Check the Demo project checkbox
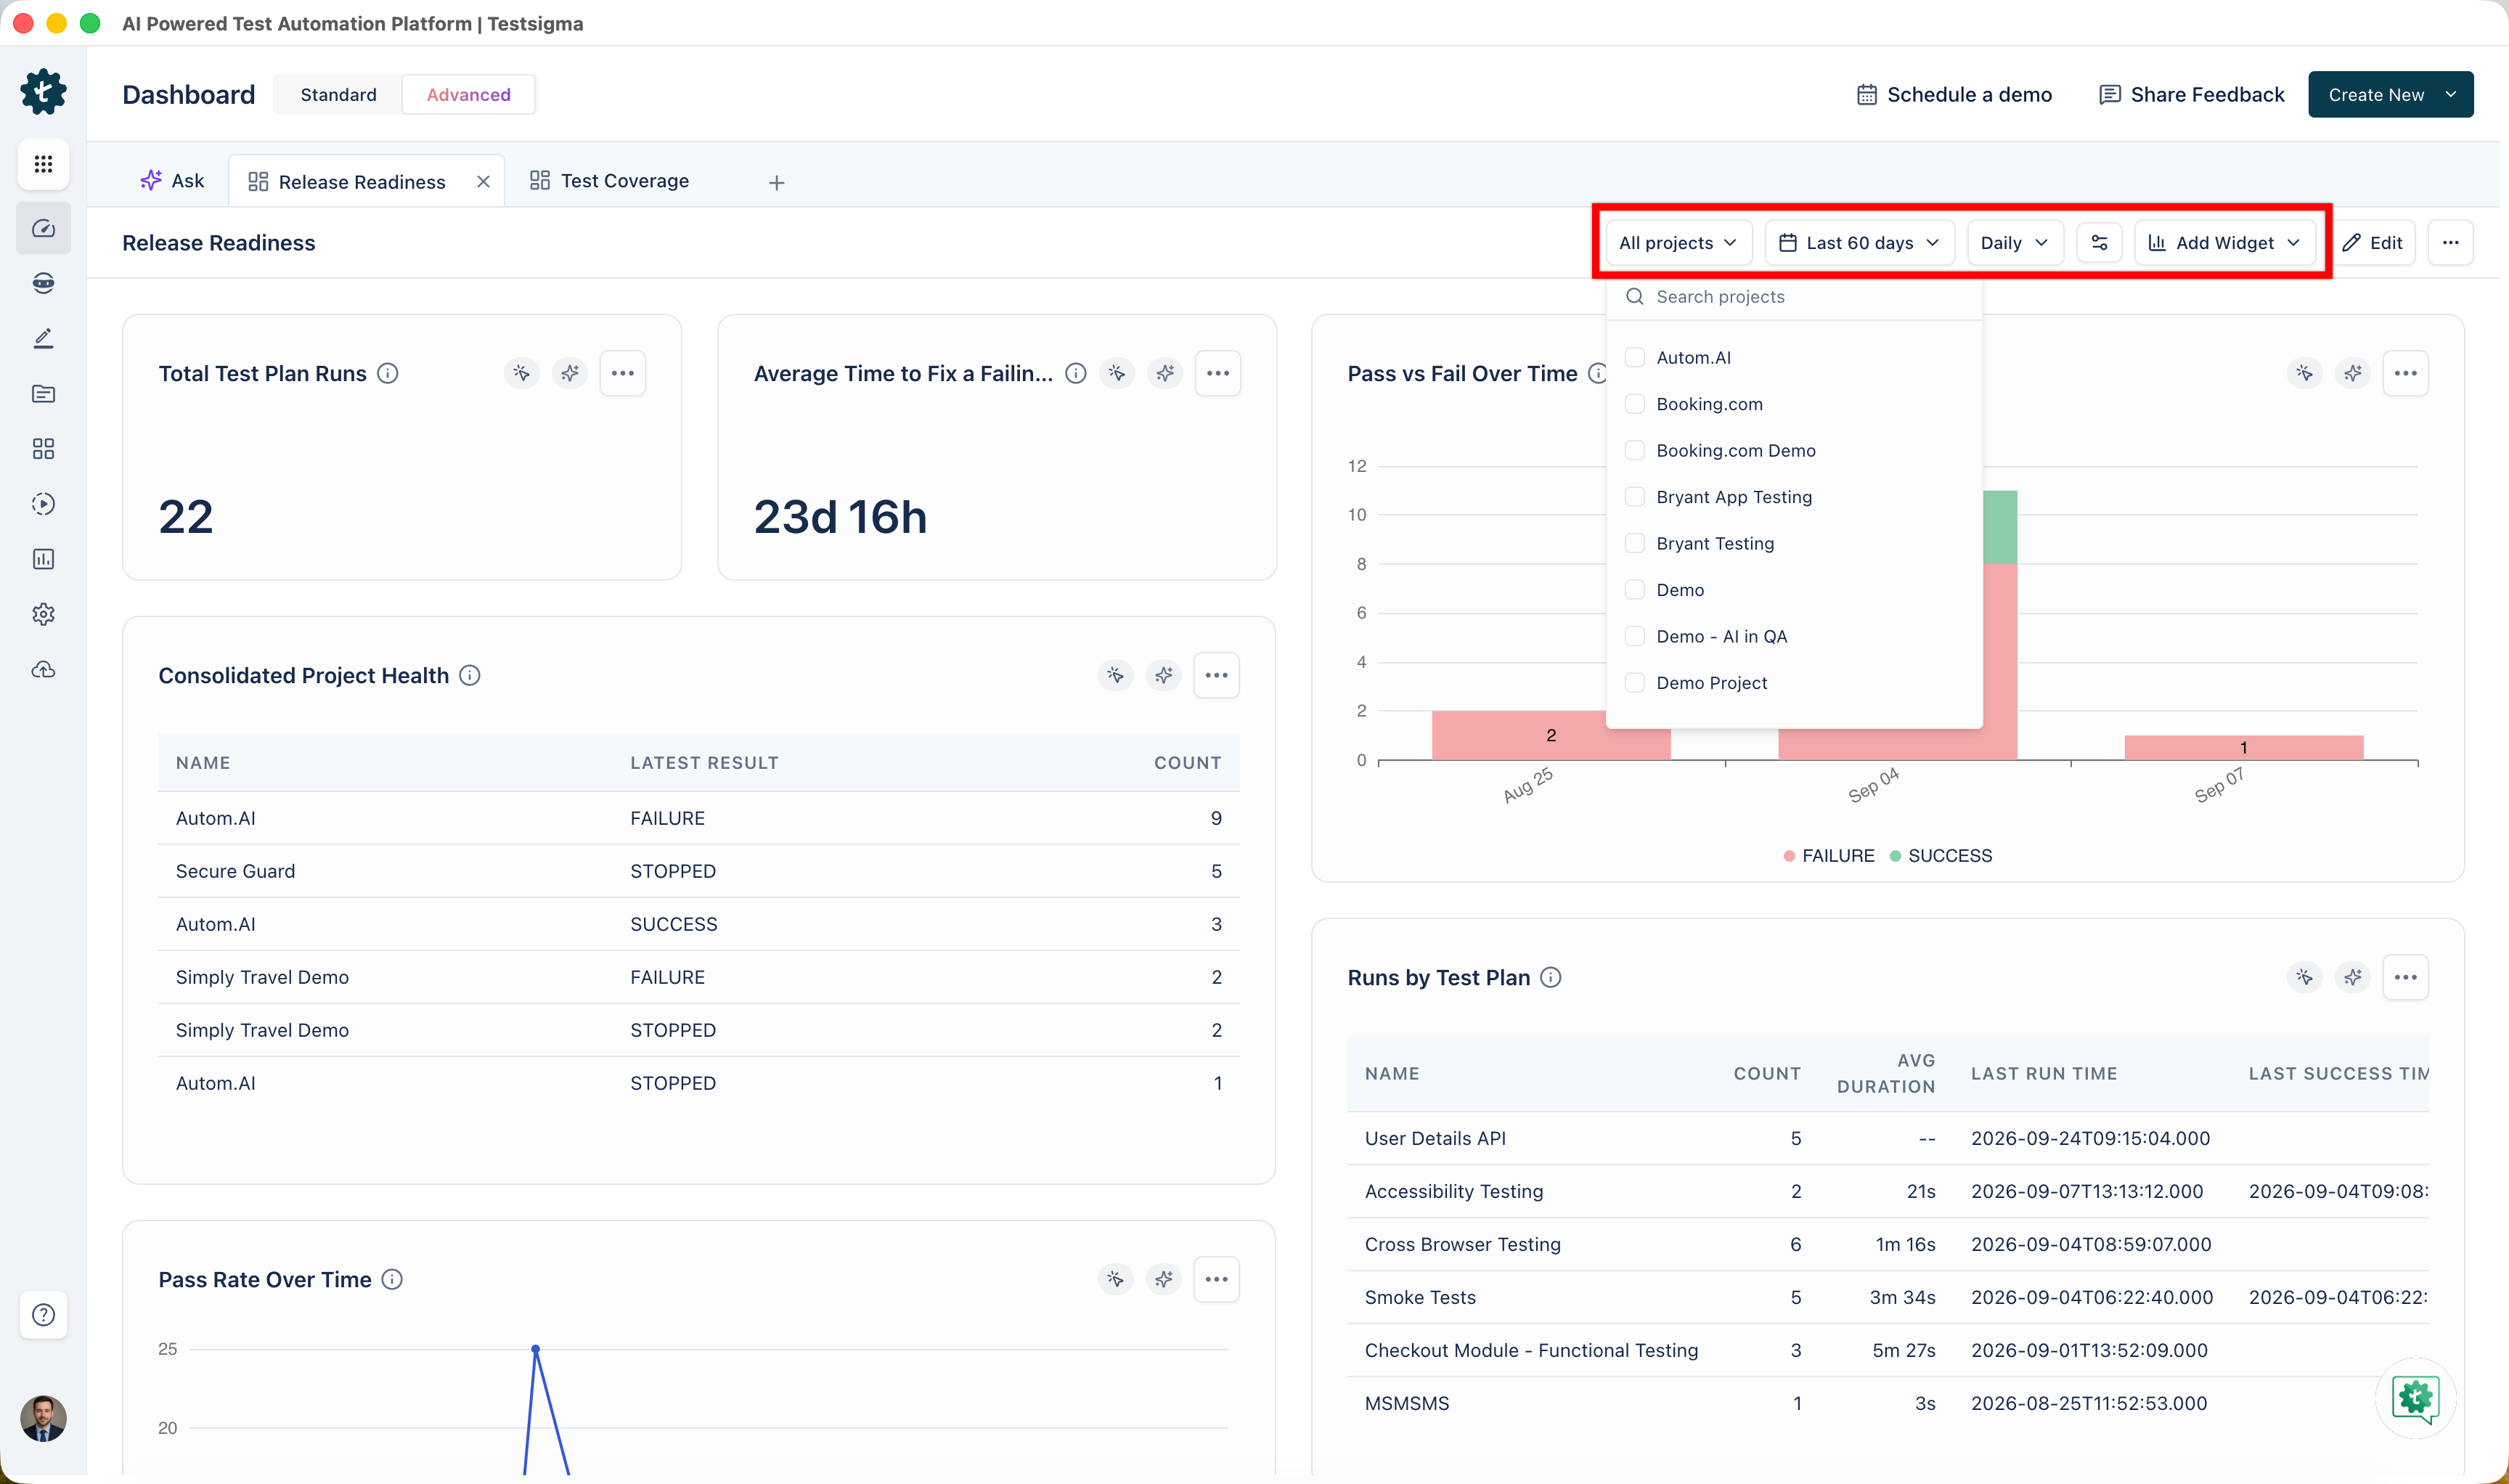Screen dimensions: 2509x1484 tap(1635, 590)
